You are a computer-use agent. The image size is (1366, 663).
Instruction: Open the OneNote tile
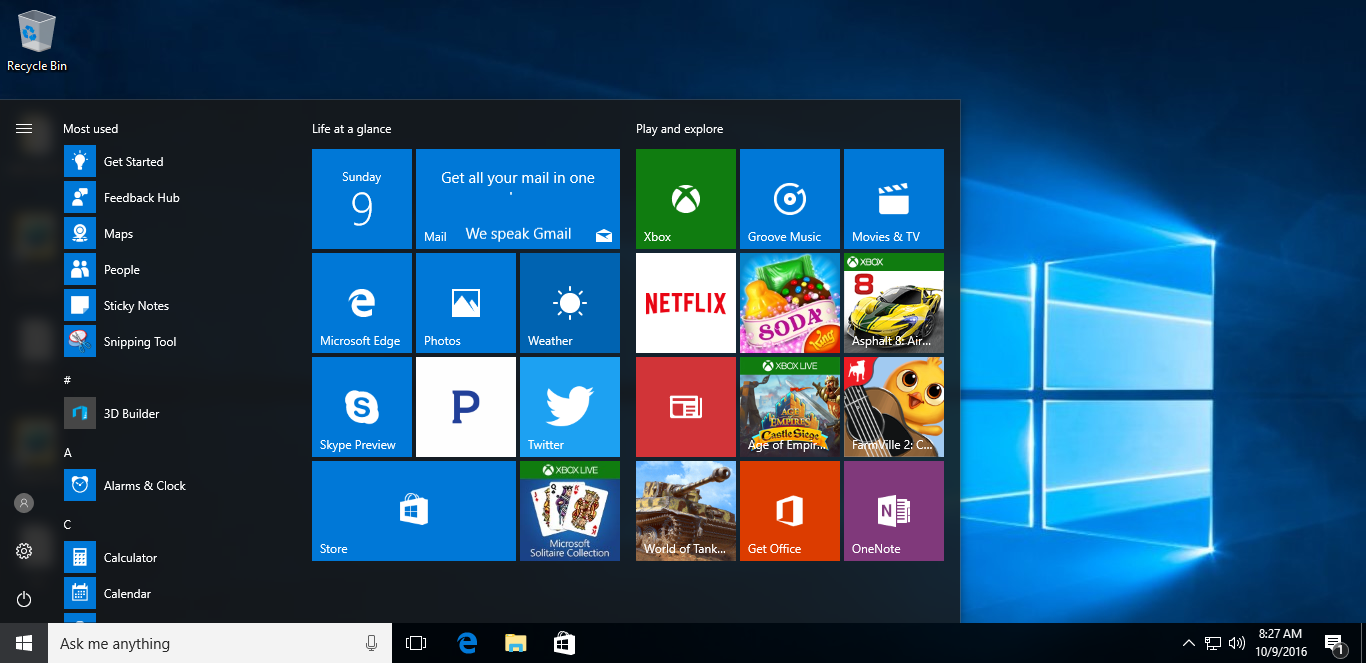click(894, 511)
